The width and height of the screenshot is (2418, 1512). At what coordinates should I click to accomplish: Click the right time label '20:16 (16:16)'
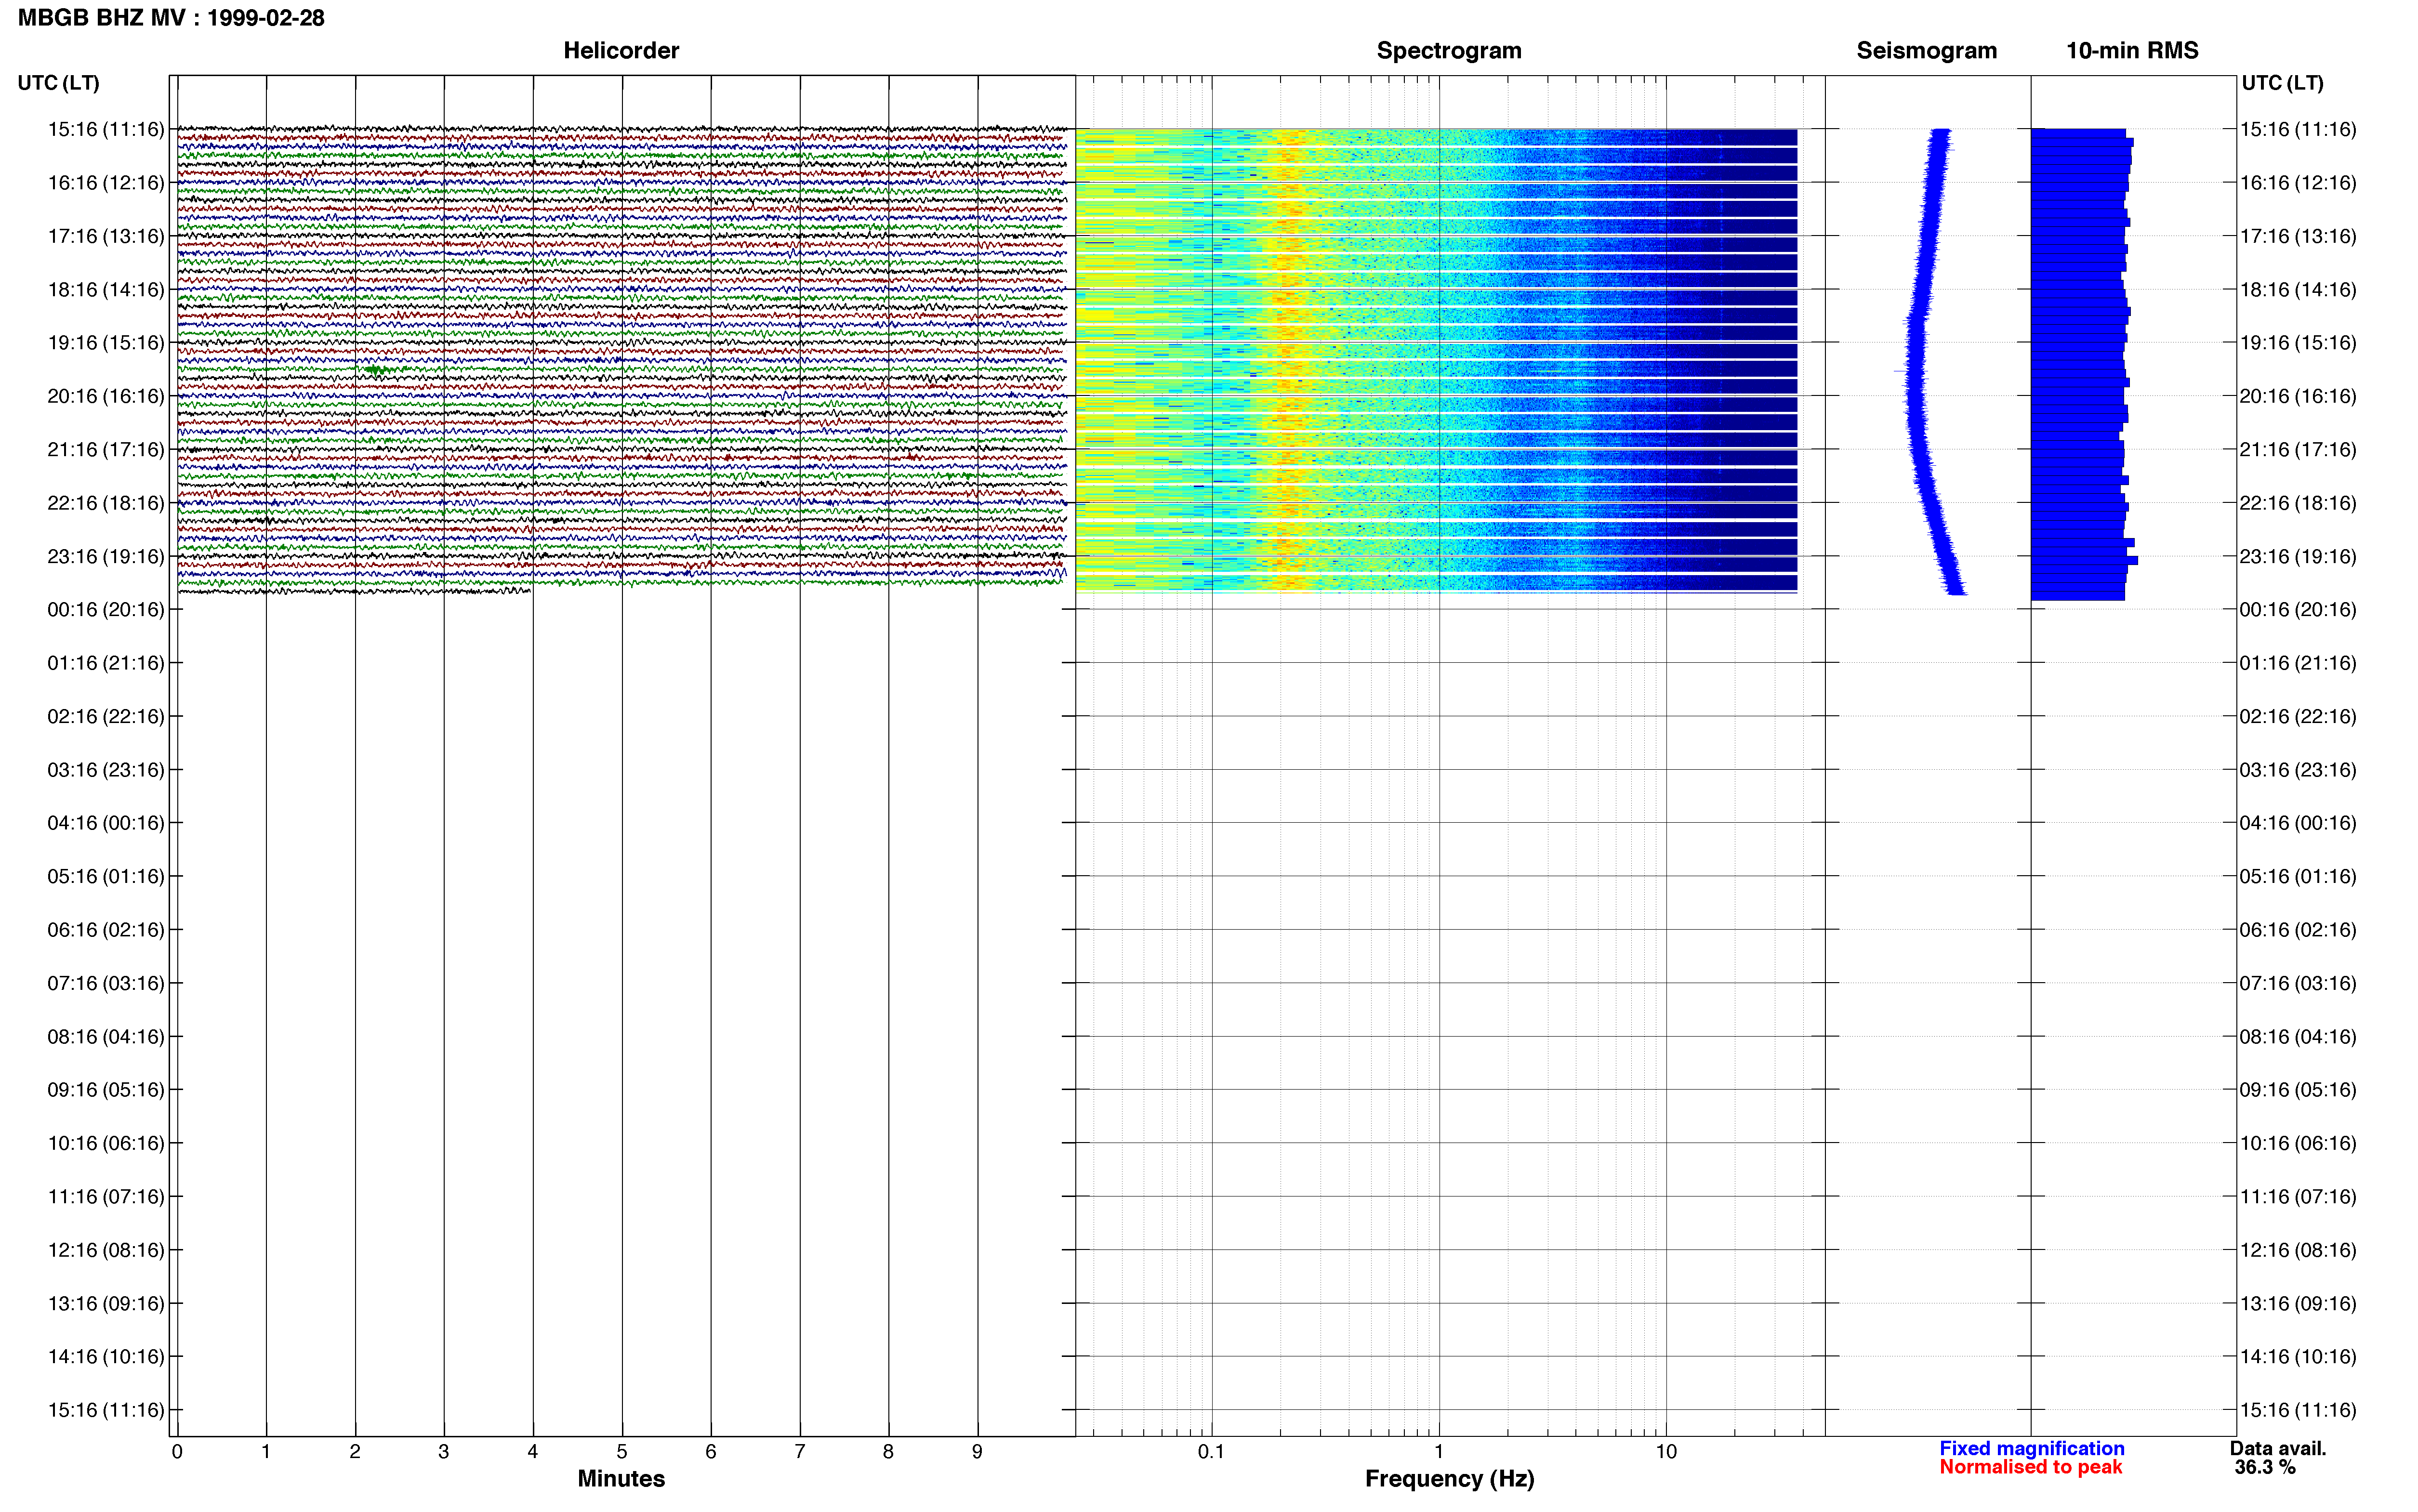coord(2298,396)
